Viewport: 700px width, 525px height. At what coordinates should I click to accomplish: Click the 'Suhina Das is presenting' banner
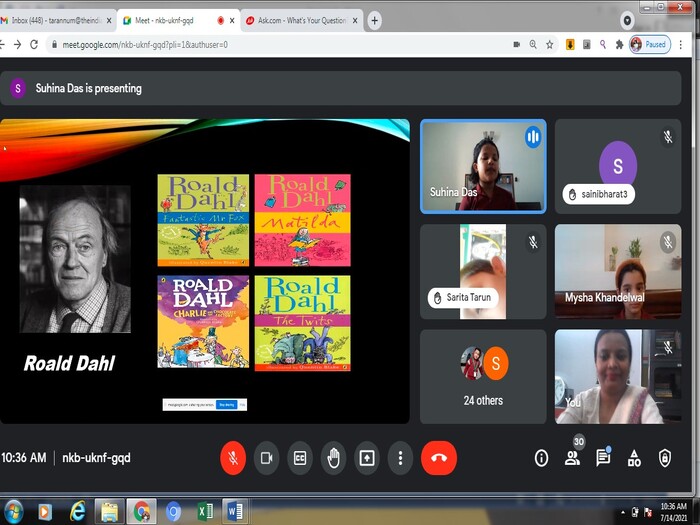(341, 88)
